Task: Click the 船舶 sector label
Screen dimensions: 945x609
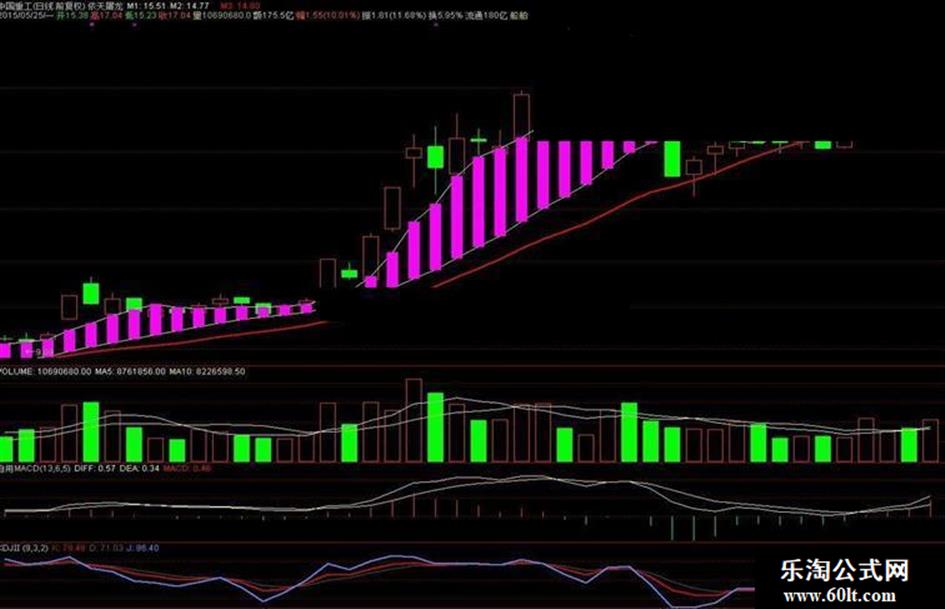Action: (519, 16)
